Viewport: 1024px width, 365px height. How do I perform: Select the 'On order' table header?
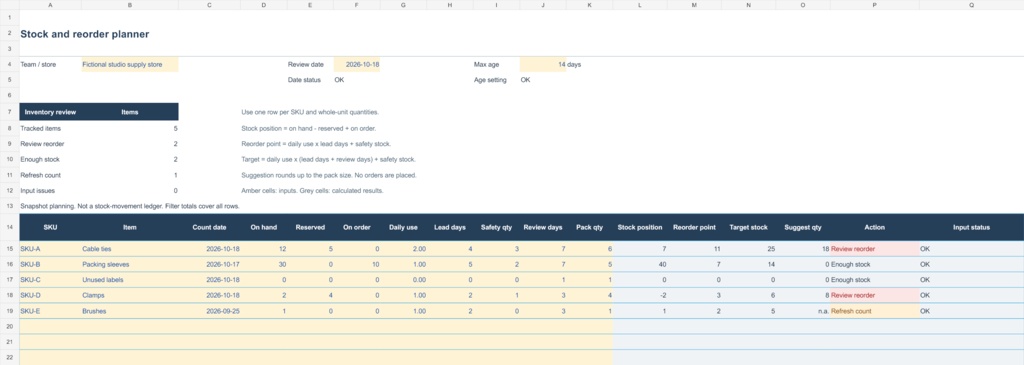coord(357,227)
